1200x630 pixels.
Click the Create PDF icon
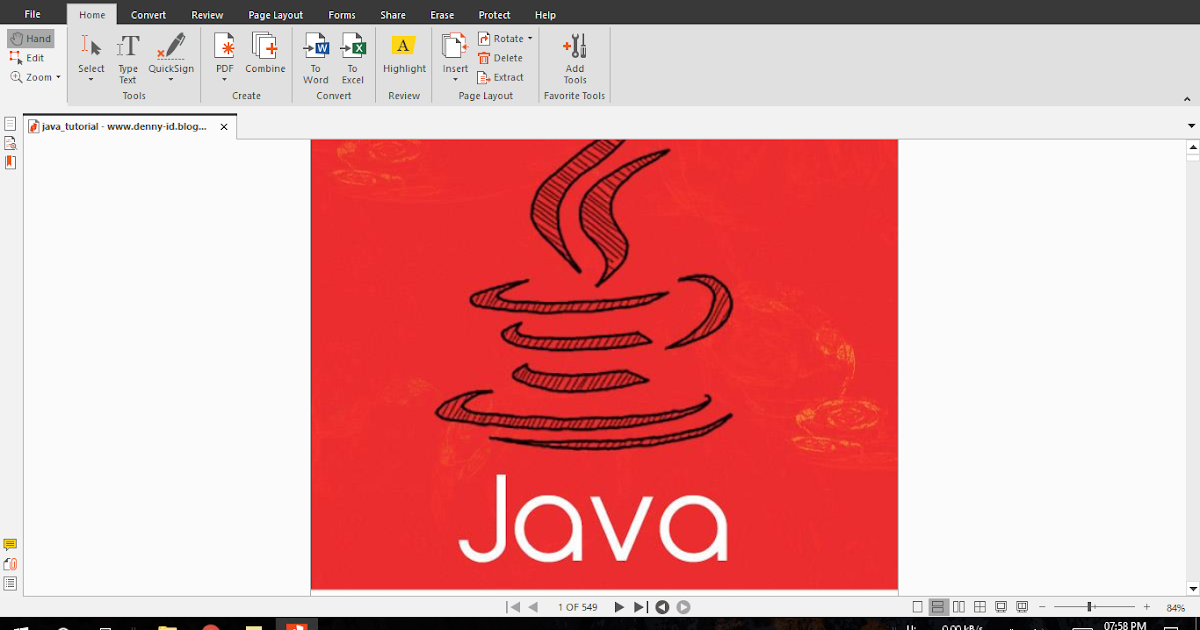tap(225, 46)
